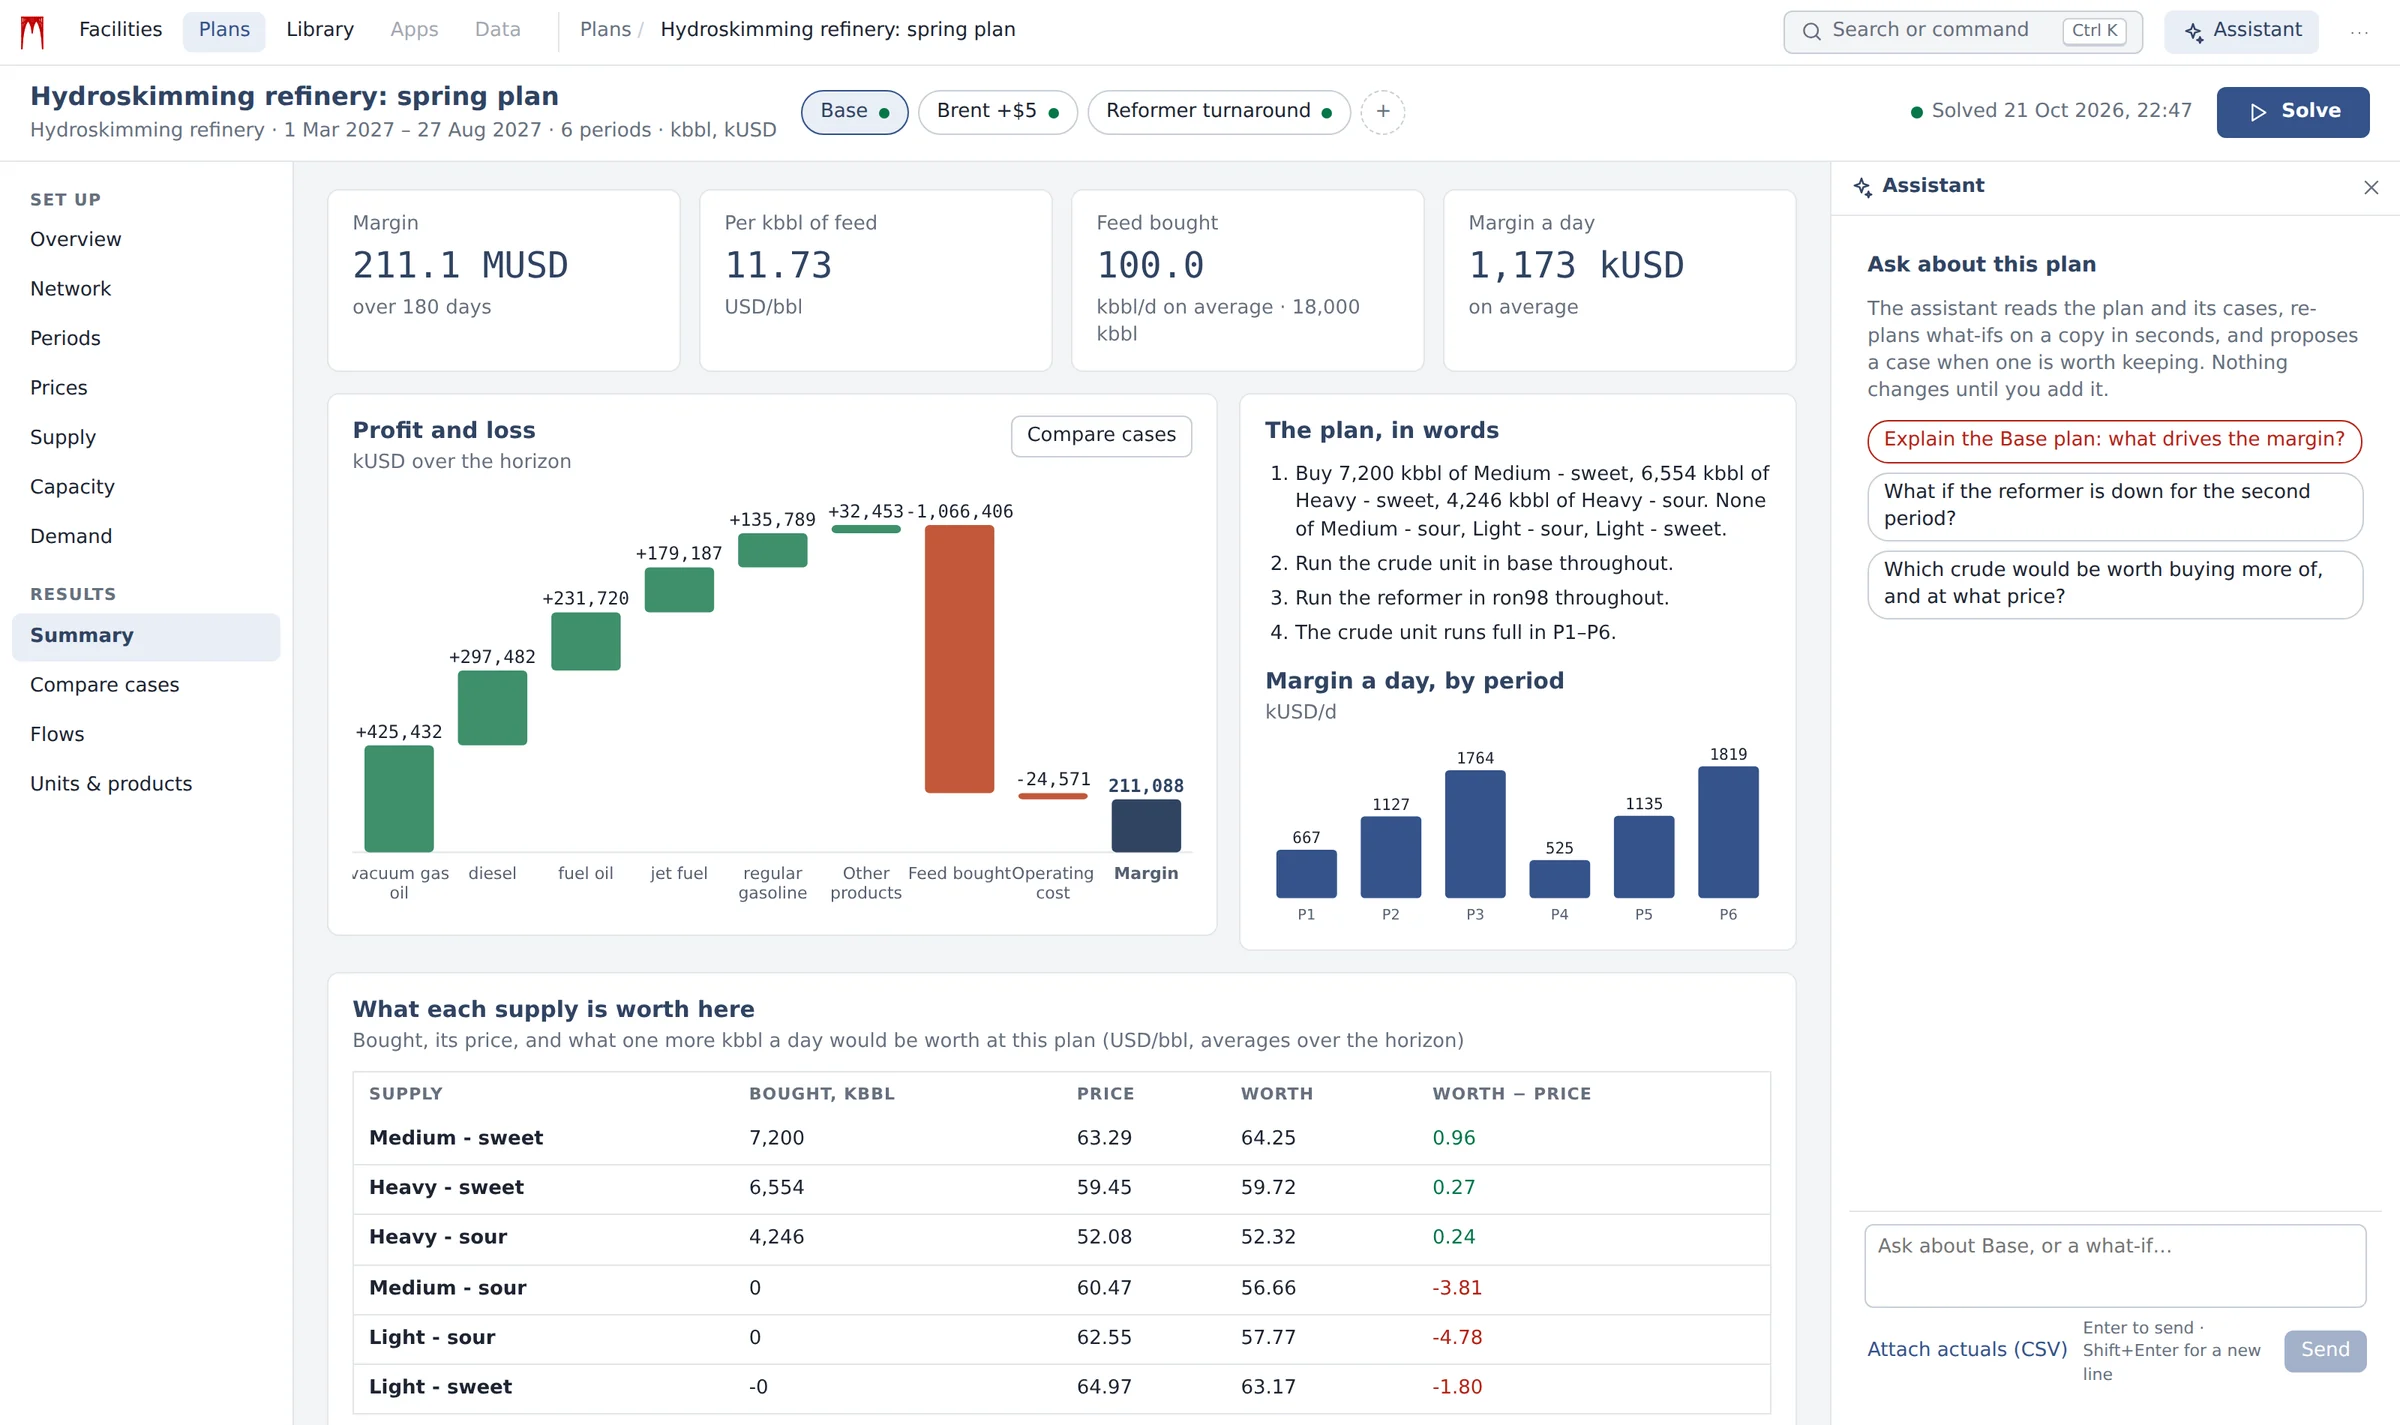Select the Reformer turnaround case chip
Viewport: 2400px width, 1425px height.
pyautogui.click(x=1218, y=112)
